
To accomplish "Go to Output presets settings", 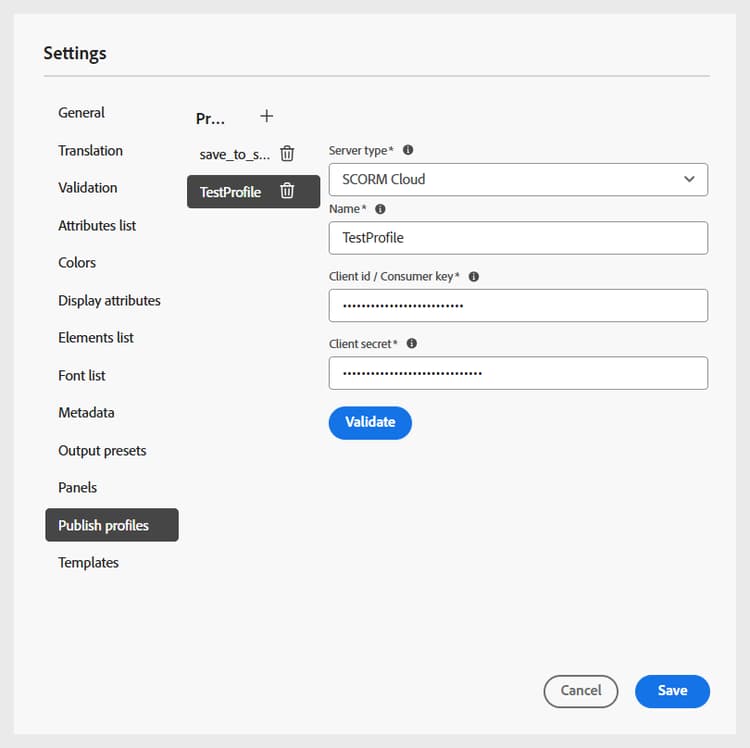I will (x=102, y=451).
